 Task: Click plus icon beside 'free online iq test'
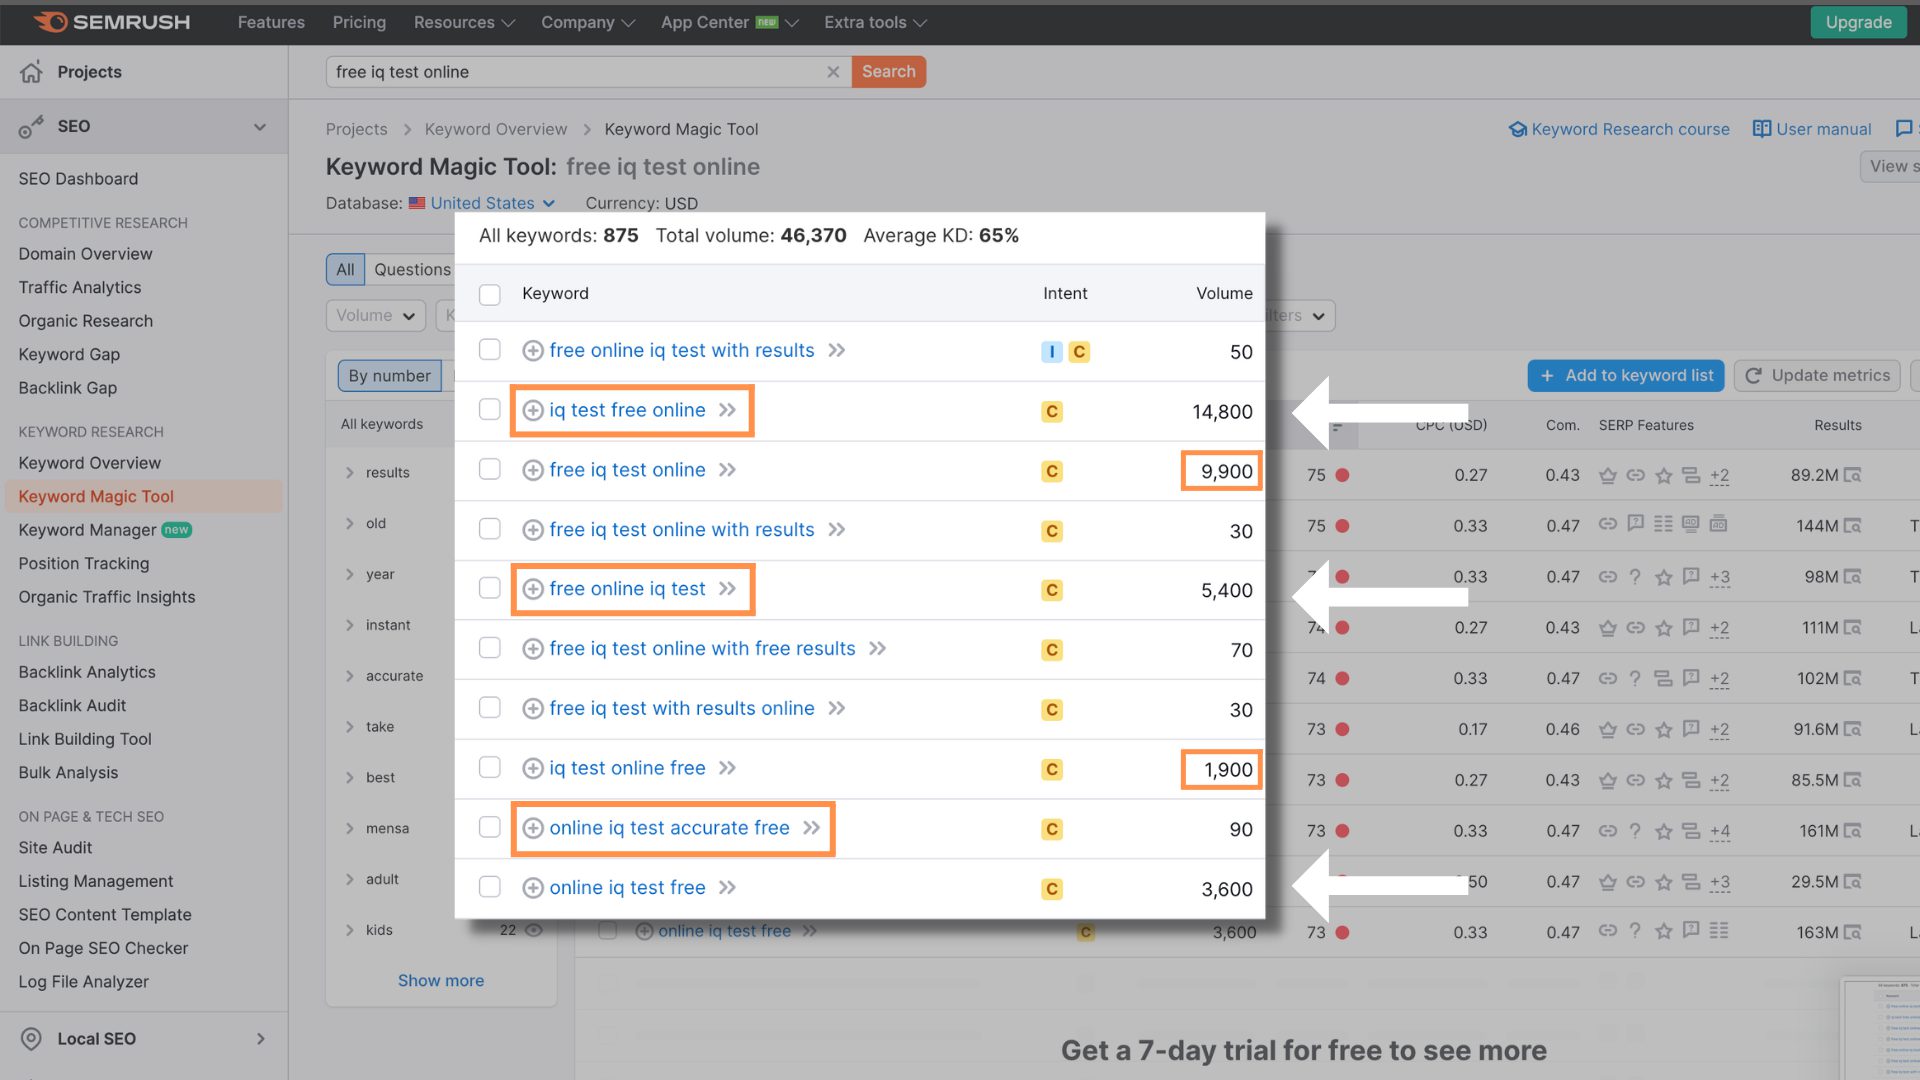click(533, 589)
